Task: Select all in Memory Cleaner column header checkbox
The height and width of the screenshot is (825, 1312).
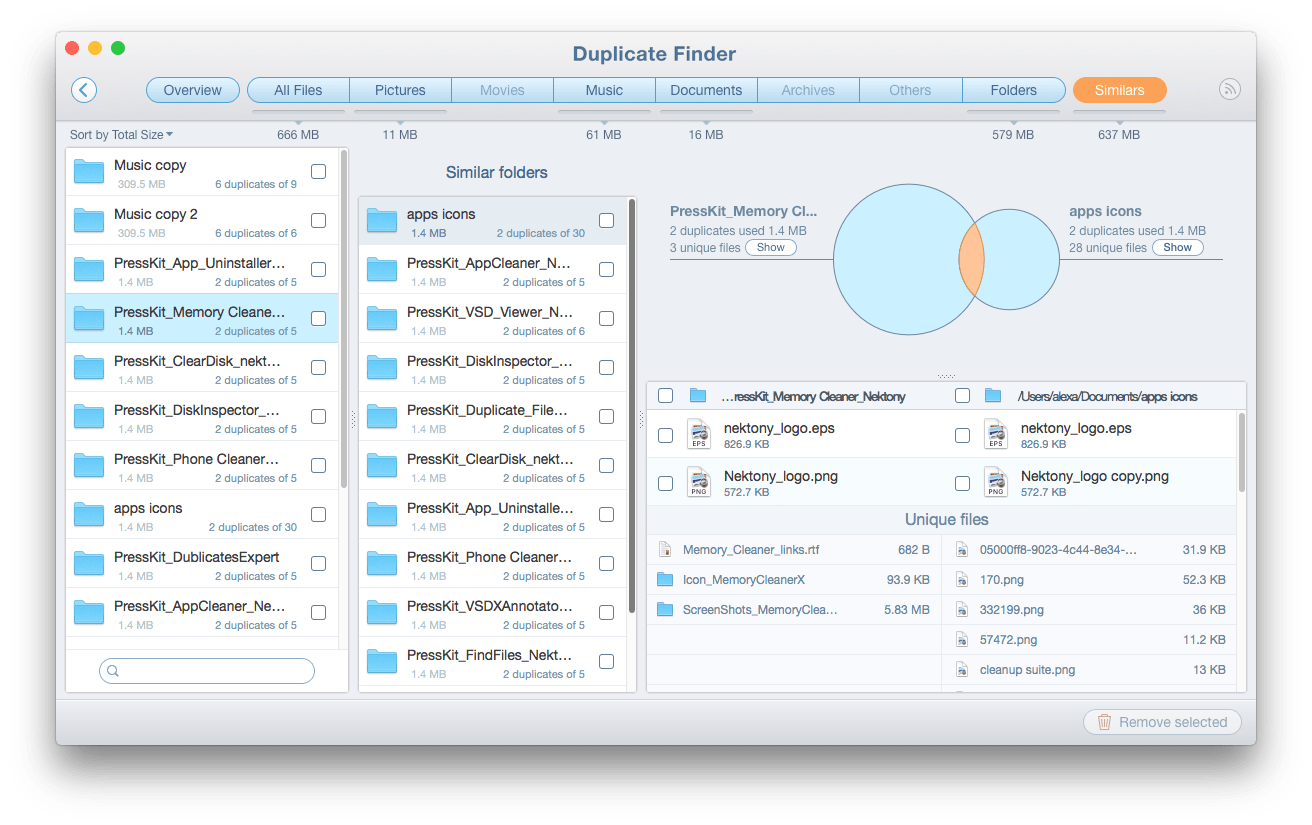Action: point(665,396)
